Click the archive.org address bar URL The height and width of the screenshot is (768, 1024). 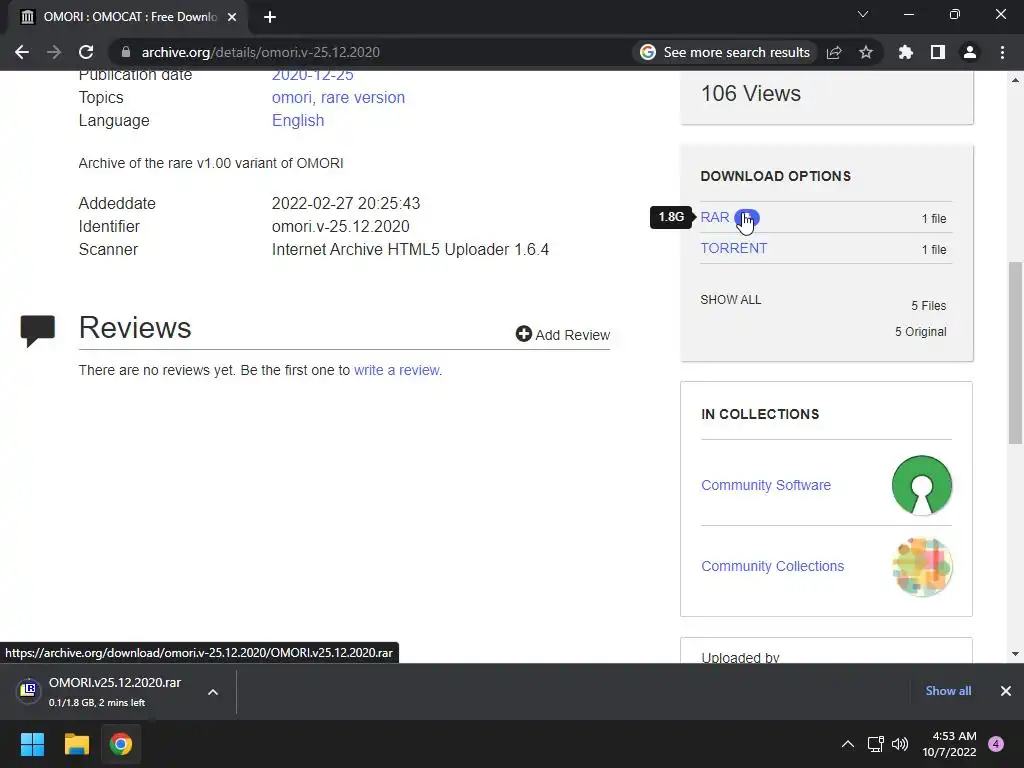click(x=261, y=52)
